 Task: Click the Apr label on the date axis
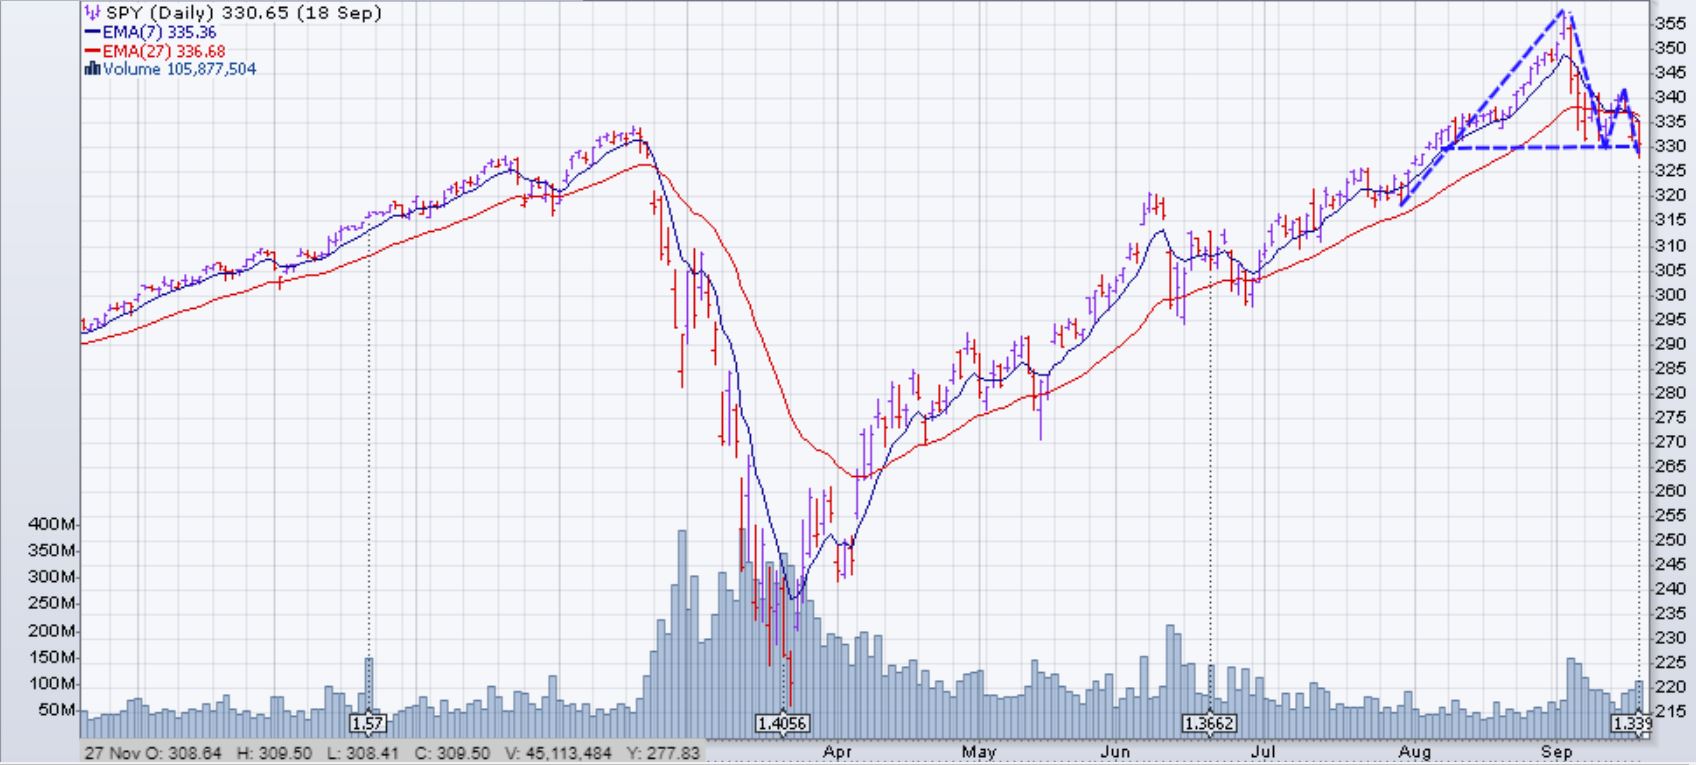[x=838, y=751]
